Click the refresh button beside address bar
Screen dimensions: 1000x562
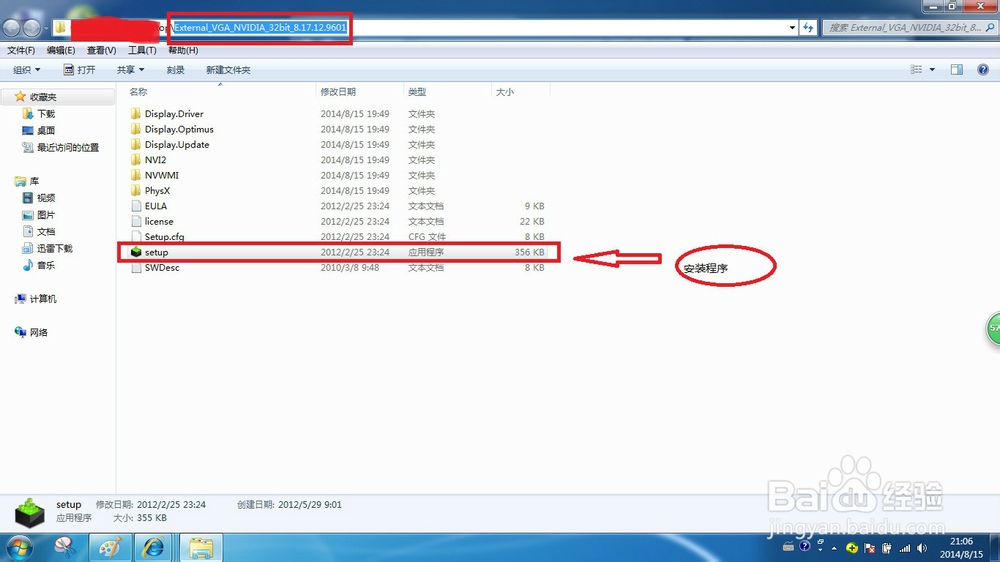(x=808, y=27)
